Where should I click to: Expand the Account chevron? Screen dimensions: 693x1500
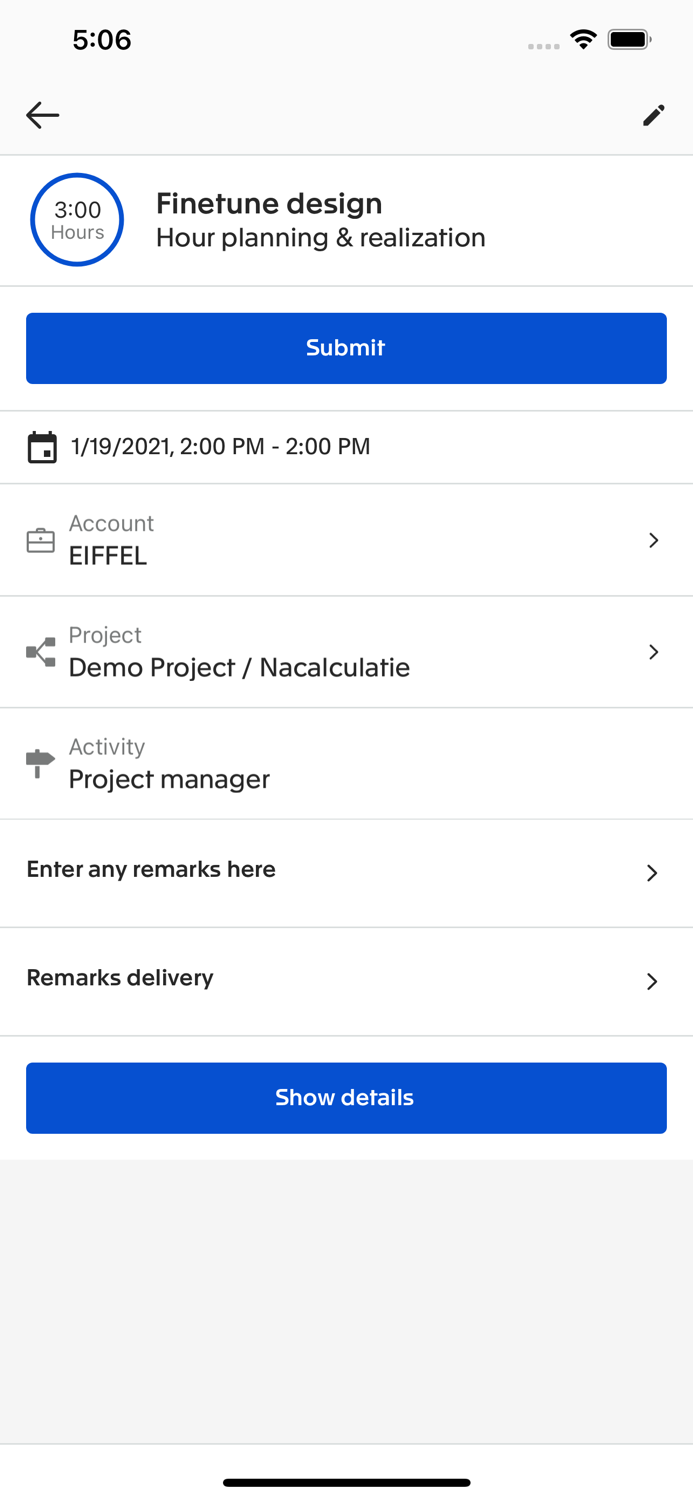(653, 540)
